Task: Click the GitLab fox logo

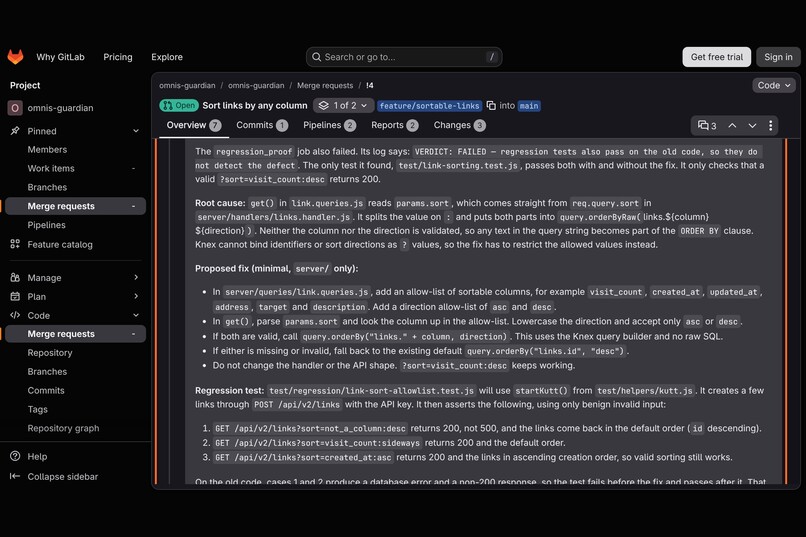Action: coord(15,57)
